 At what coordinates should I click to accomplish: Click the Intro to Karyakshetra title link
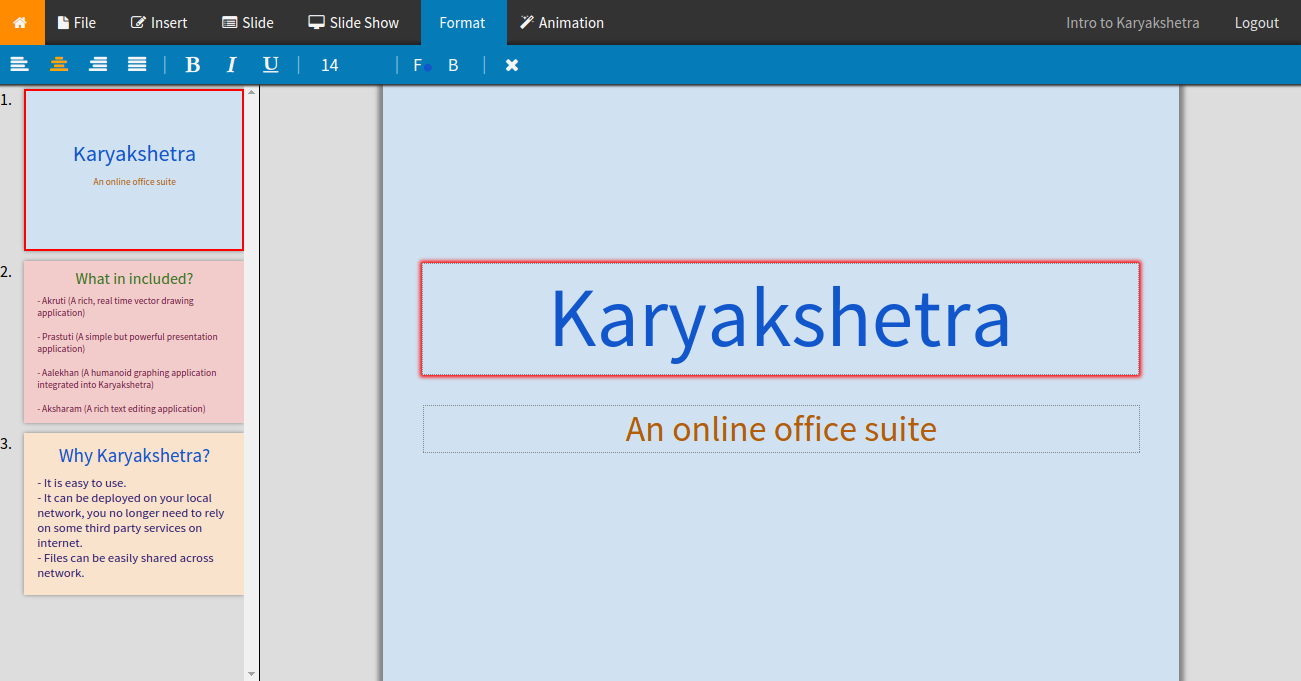coord(1133,21)
